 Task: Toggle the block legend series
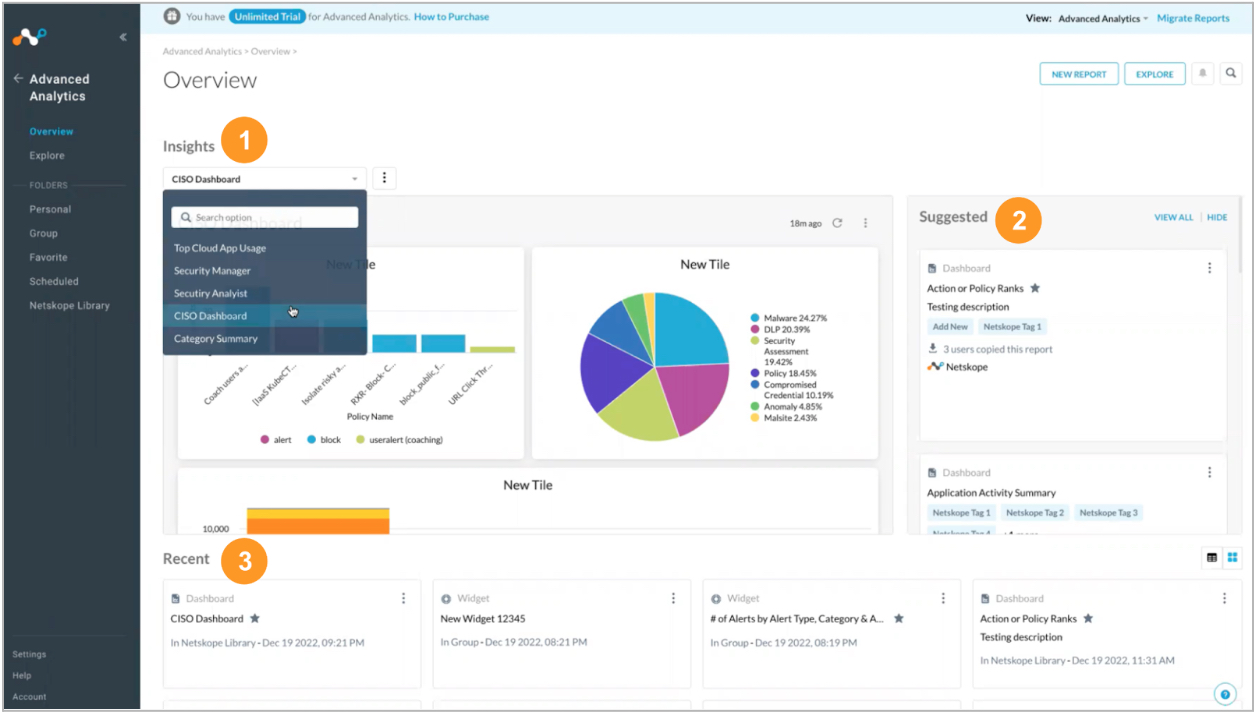point(323,439)
